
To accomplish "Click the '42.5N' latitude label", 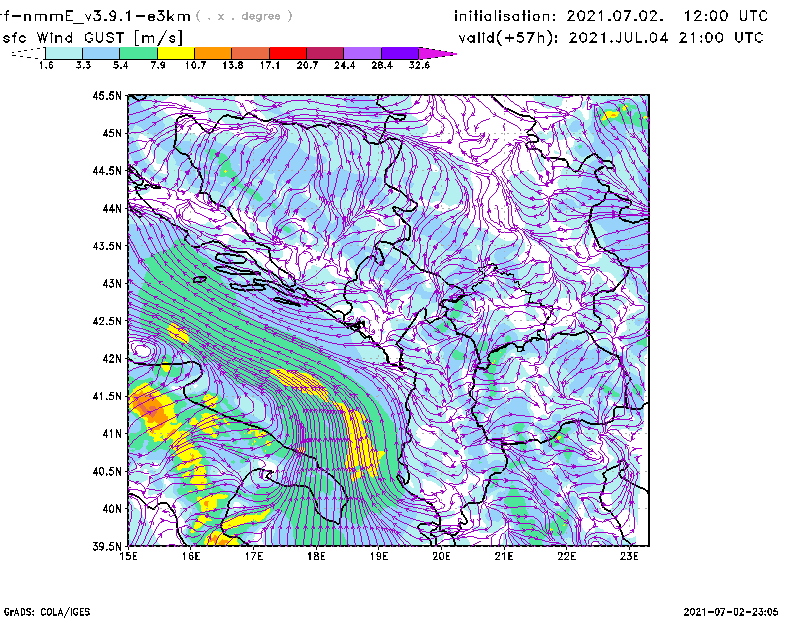I will (107, 321).
